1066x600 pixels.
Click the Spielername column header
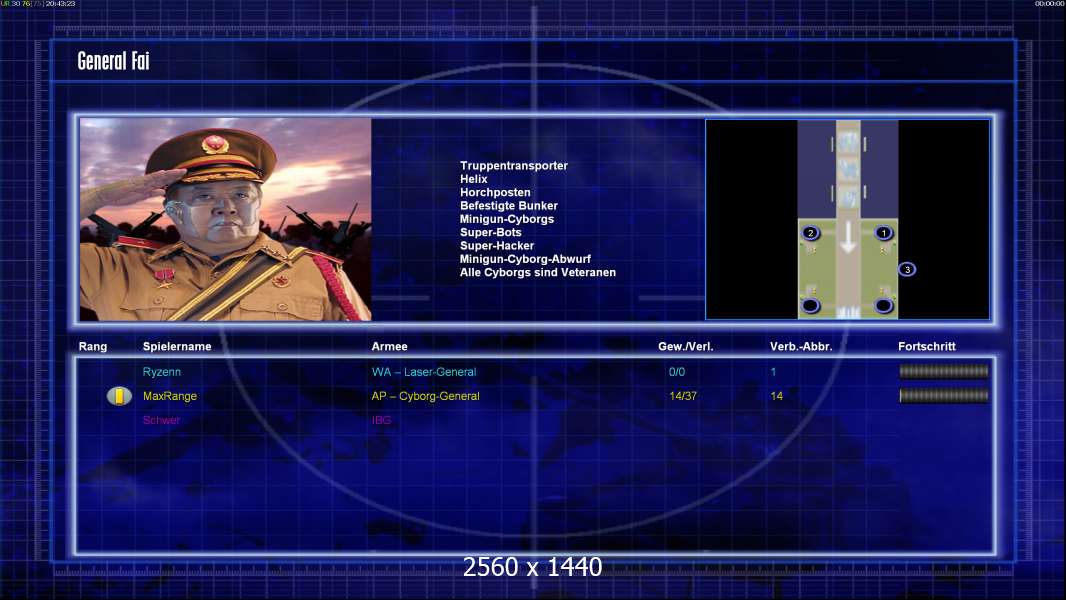177,347
